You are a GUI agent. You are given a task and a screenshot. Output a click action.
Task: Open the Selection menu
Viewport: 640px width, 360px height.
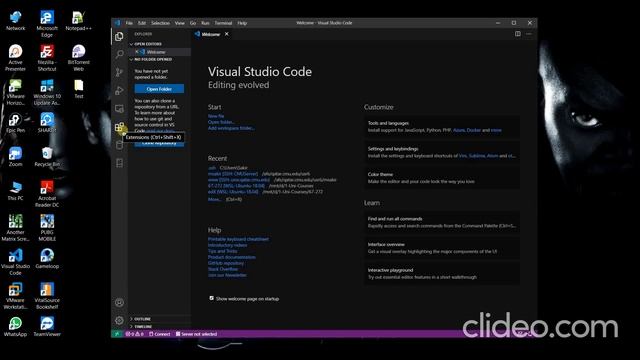tap(160, 23)
